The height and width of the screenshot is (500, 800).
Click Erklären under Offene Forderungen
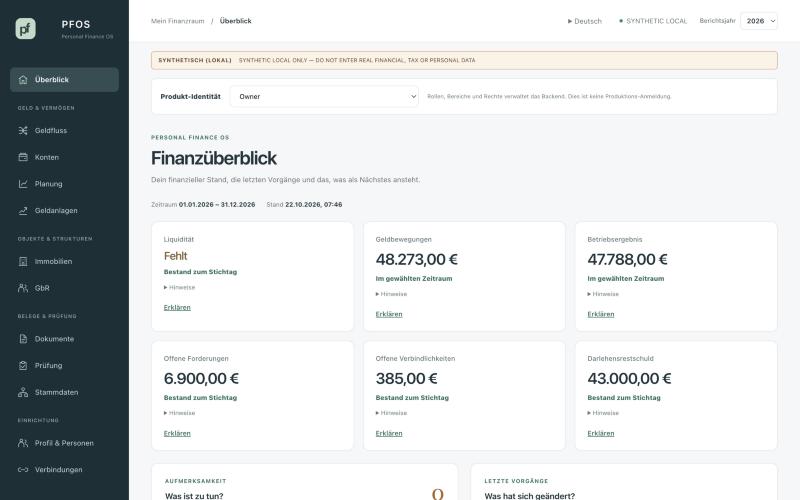click(177, 433)
